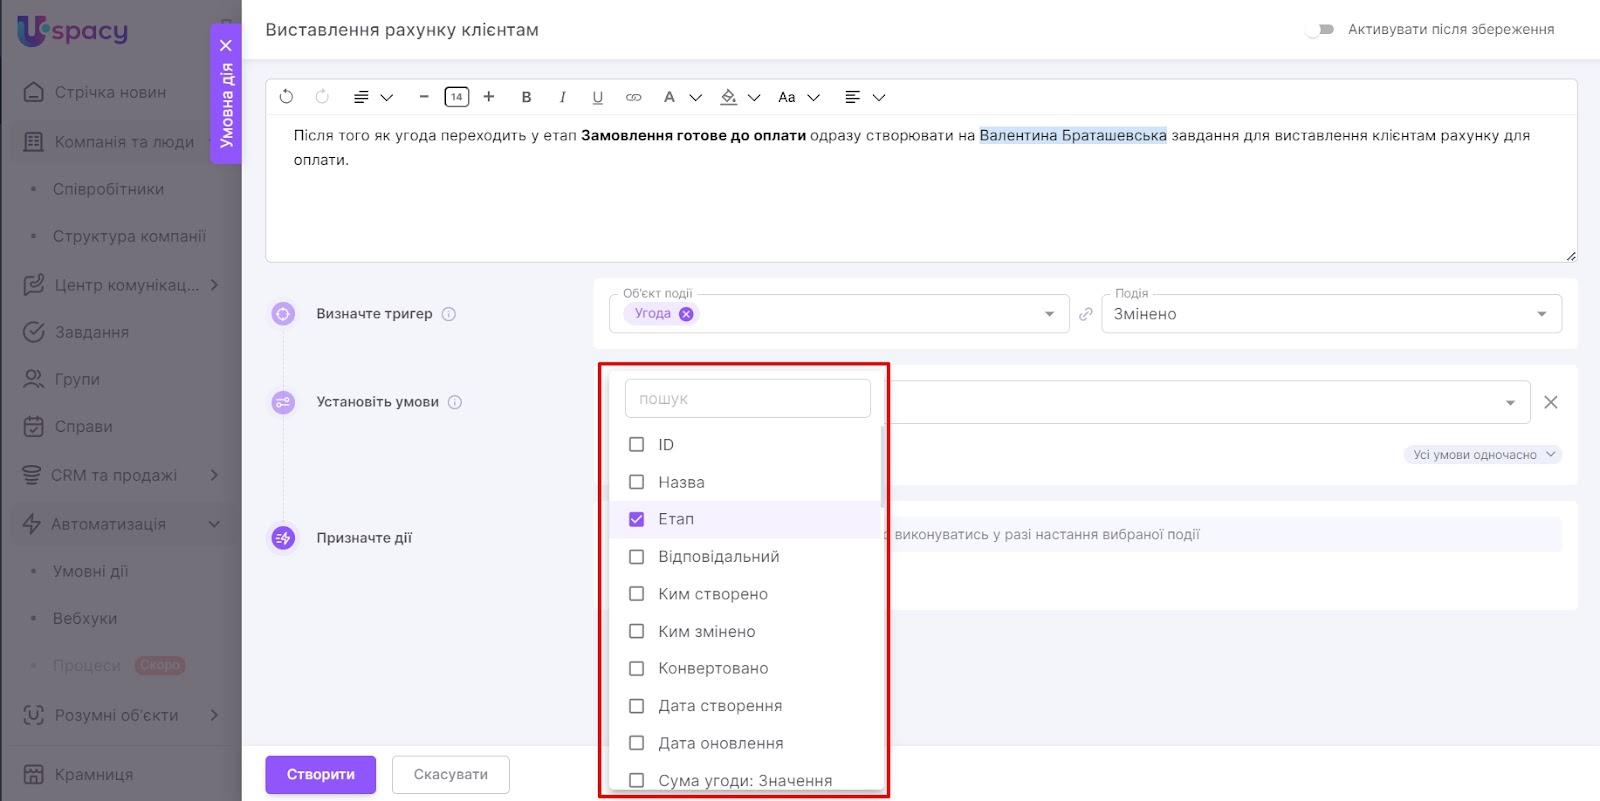Click the пошук search field in dropdown
Viewport: 1600px width, 801px height.
tap(747, 399)
